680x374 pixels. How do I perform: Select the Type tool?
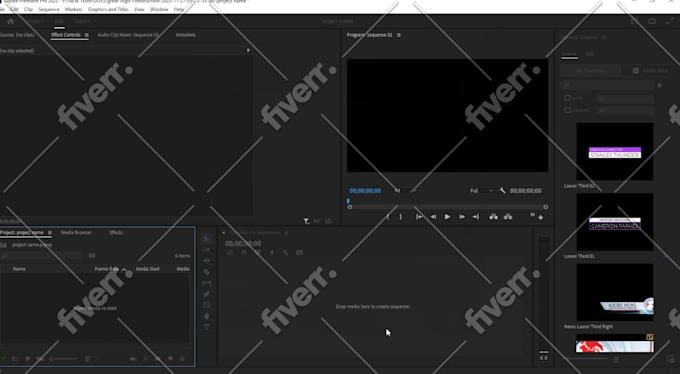(x=207, y=327)
